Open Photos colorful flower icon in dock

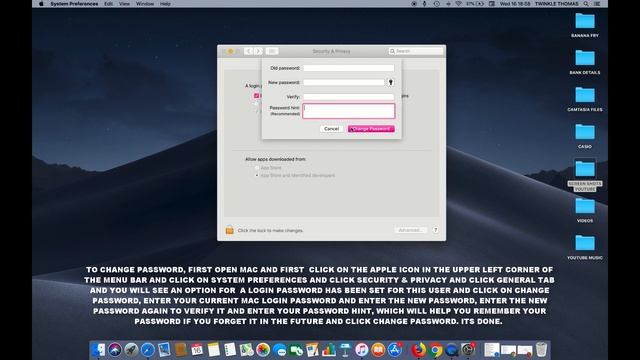[263, 350]
